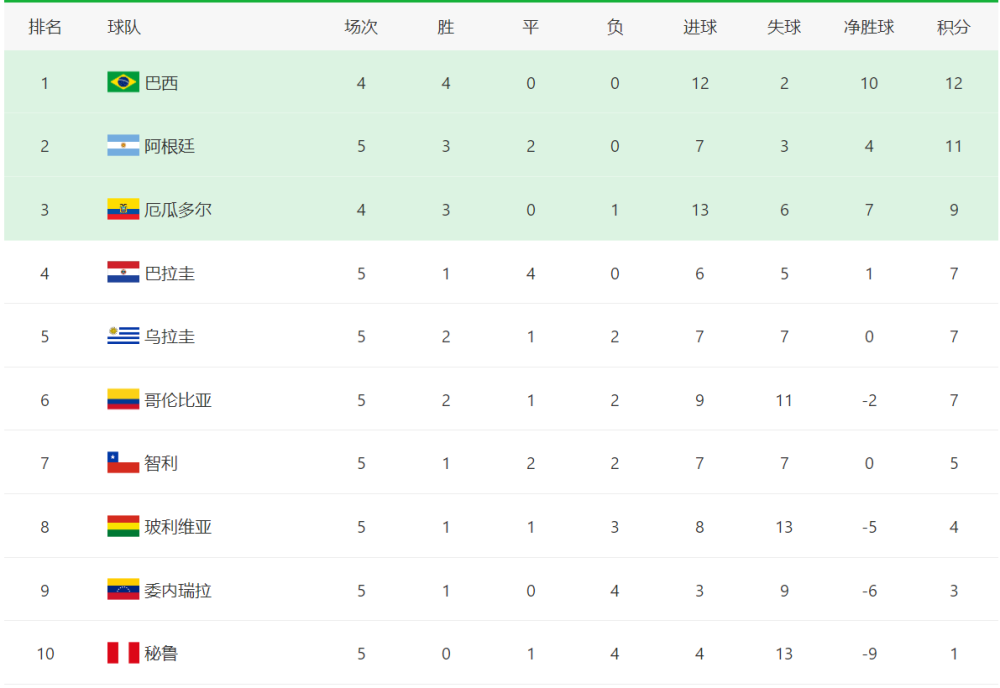Click the Ecuador flag icon

123,209
